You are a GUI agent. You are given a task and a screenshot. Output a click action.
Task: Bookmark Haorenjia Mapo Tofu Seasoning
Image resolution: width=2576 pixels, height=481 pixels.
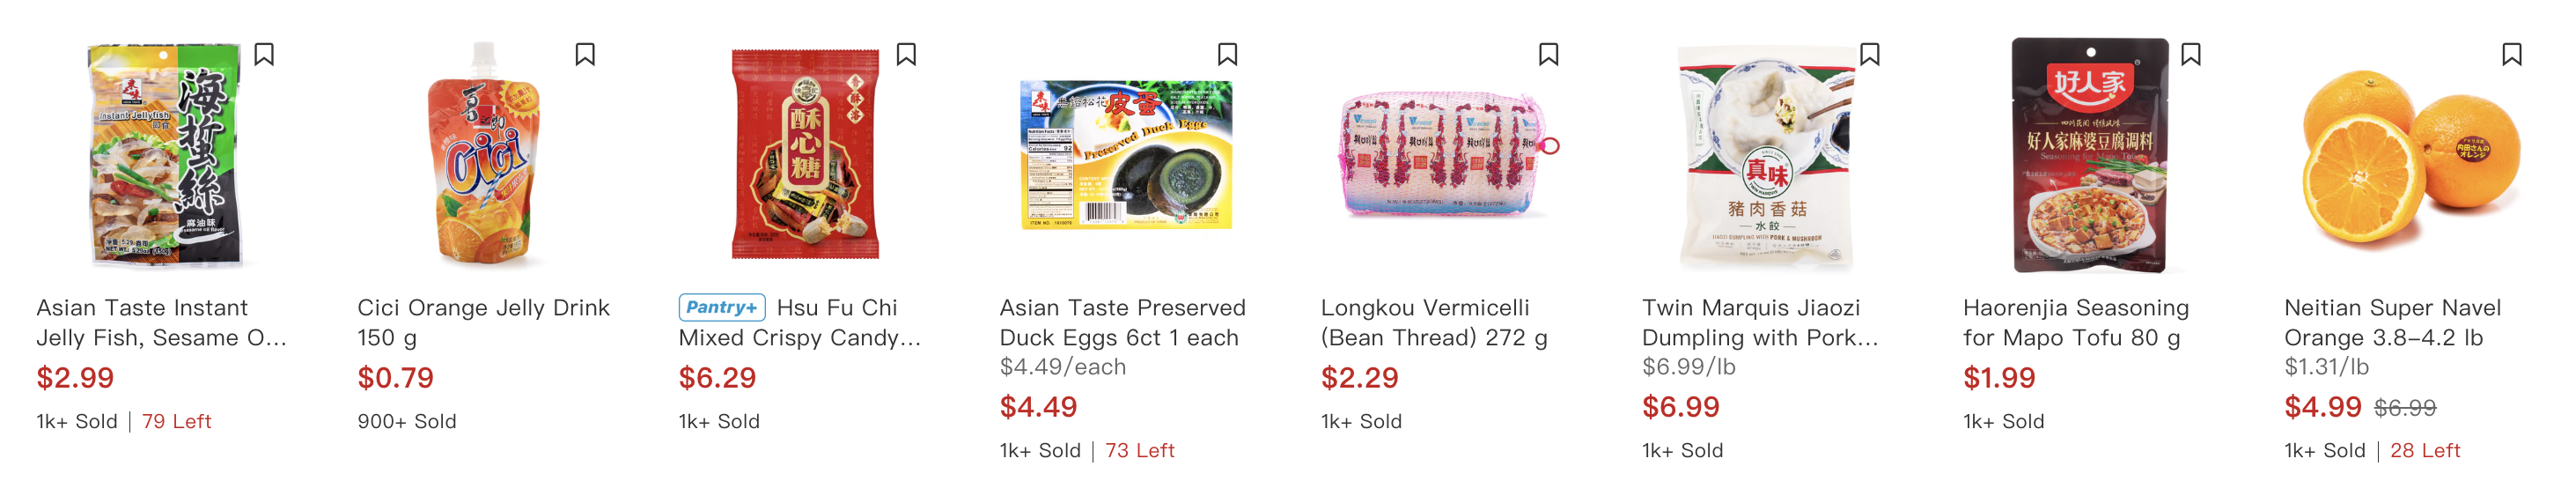coord(2190,54)
